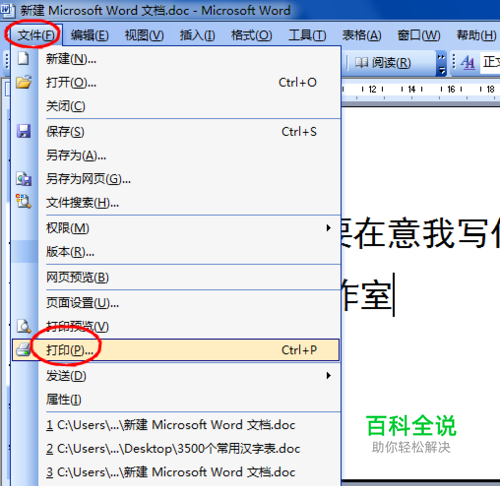Click the styles and formatting AA icon
This screenshot has width=500, height=486.
[x=468, y=62]
